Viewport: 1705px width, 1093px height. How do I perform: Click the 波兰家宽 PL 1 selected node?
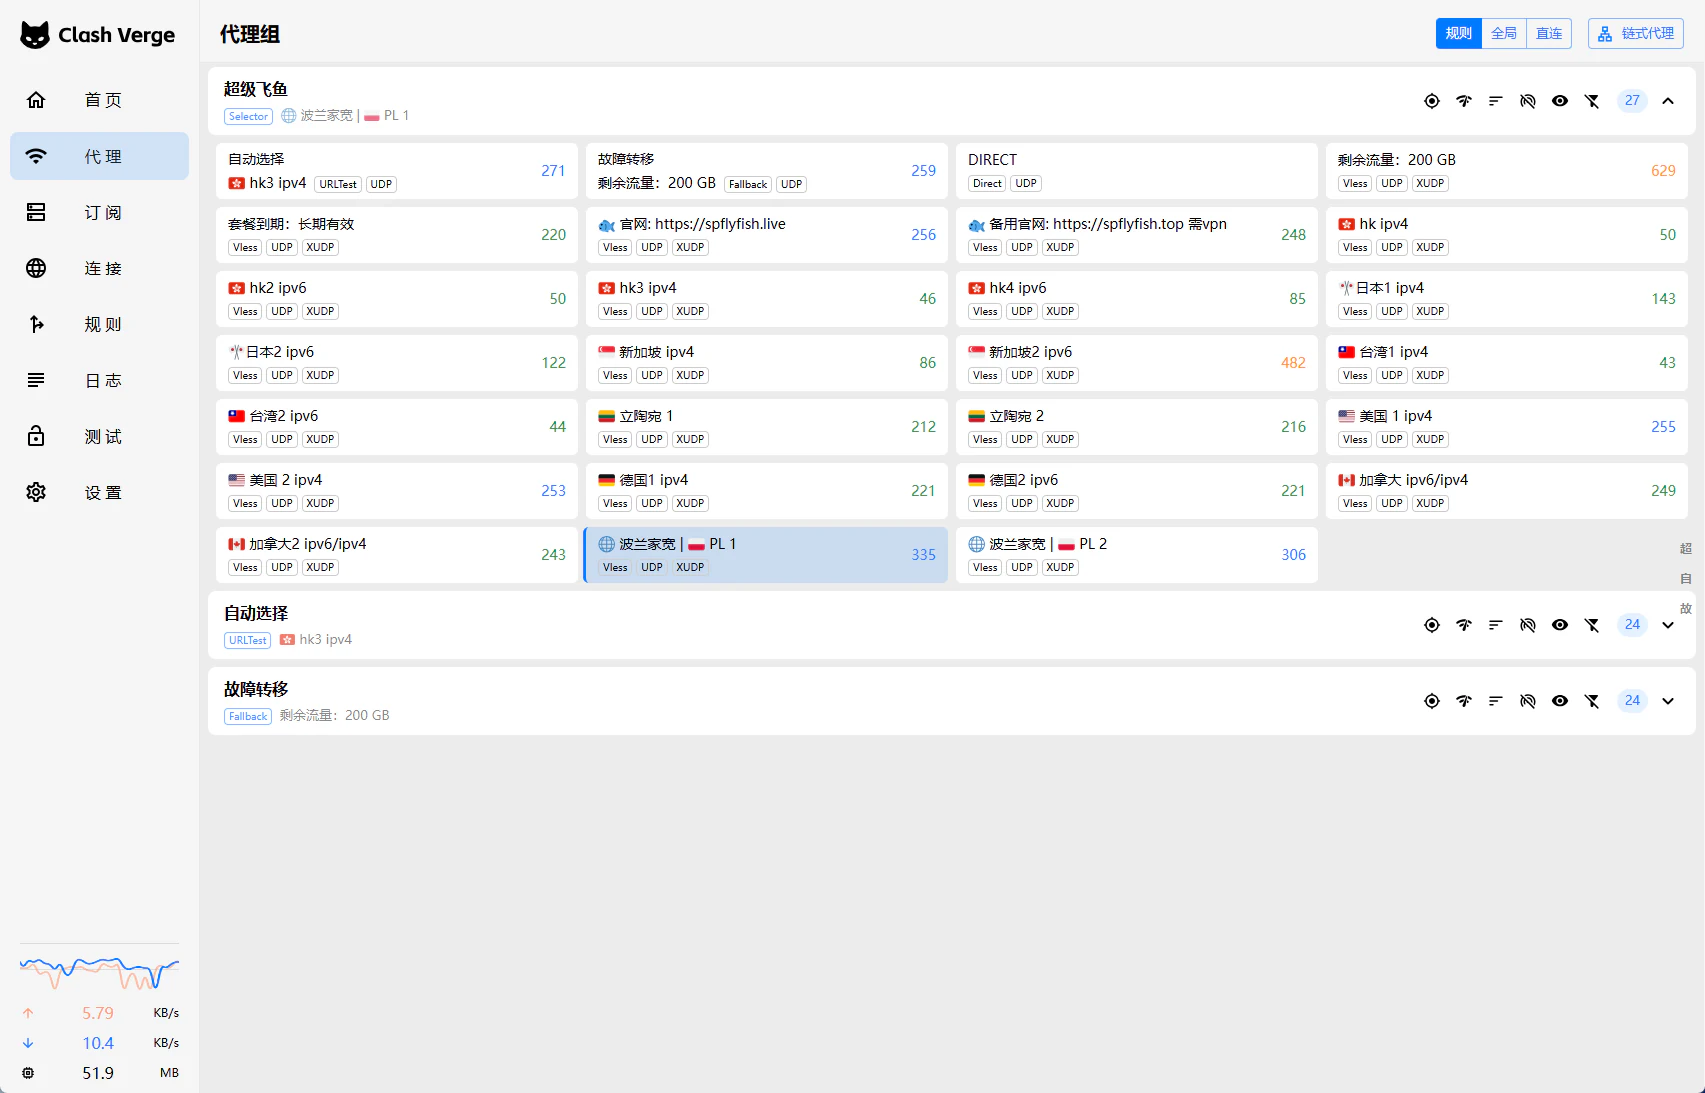click(767, 555)
